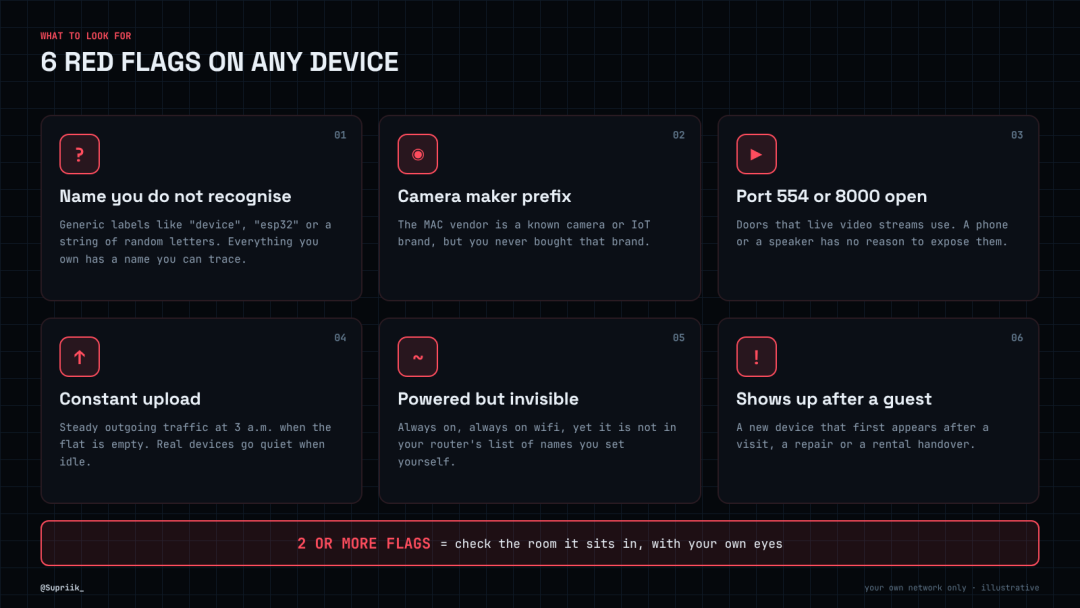Image resolution: width=1080 pixels, height=608 pixels.
Task: Click the number 02 on the camera card
Action: (678, 135)
